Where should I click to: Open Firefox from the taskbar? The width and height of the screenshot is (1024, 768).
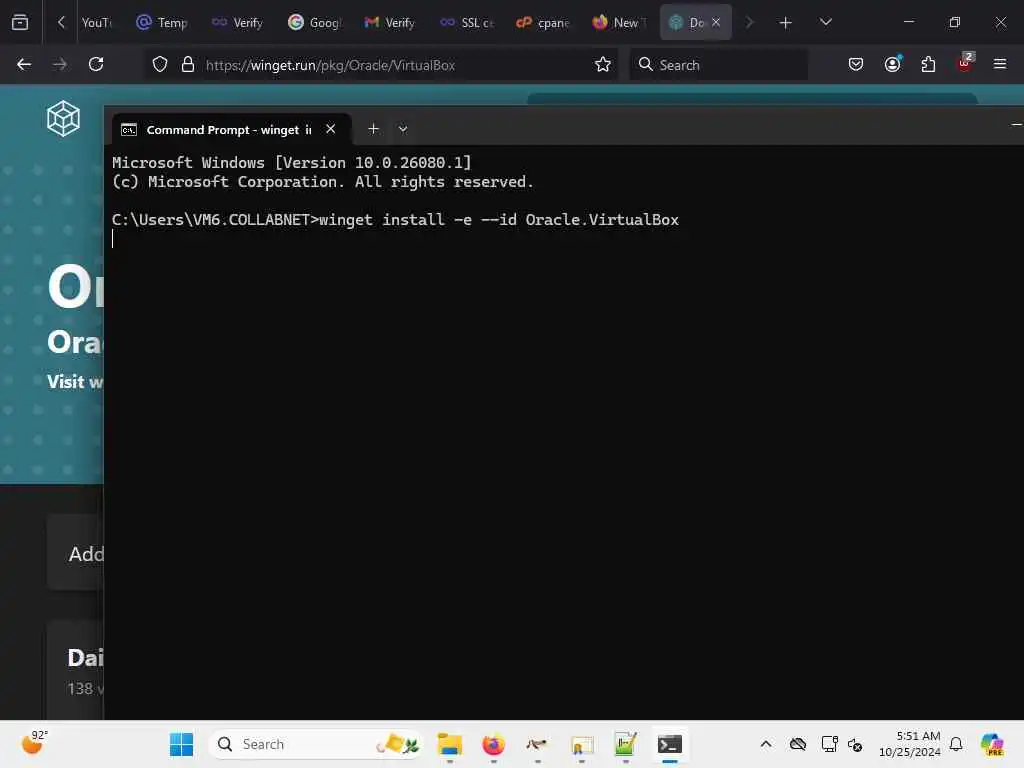point(493,744)
